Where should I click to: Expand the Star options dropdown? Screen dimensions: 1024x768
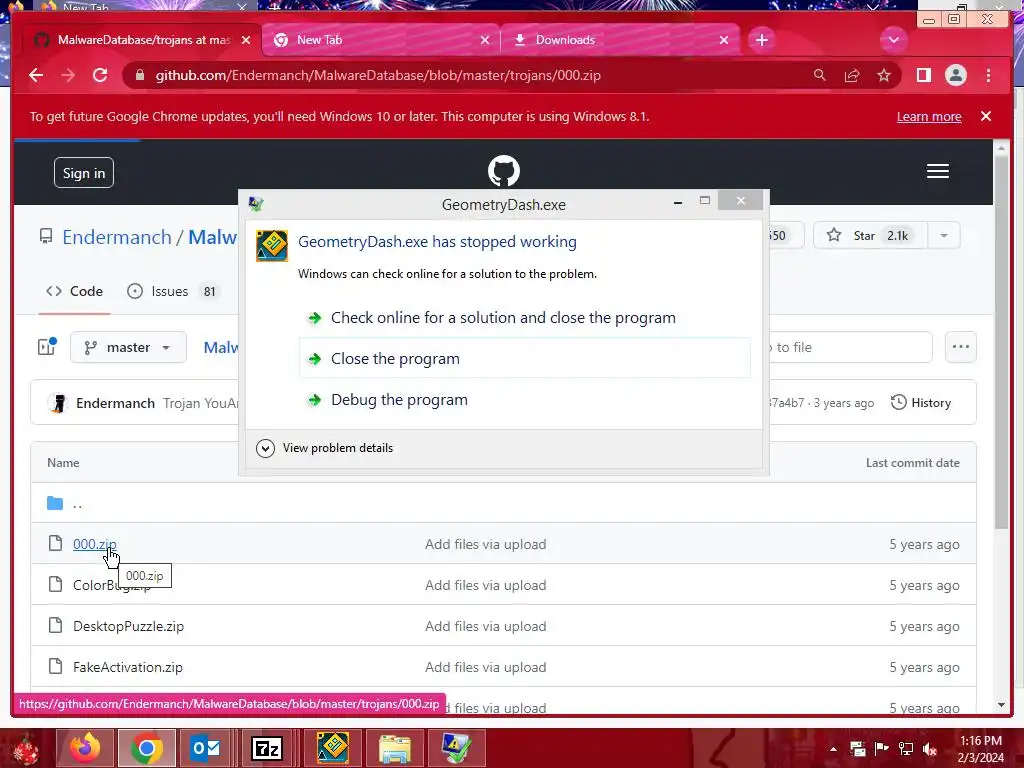click(944, 235)
